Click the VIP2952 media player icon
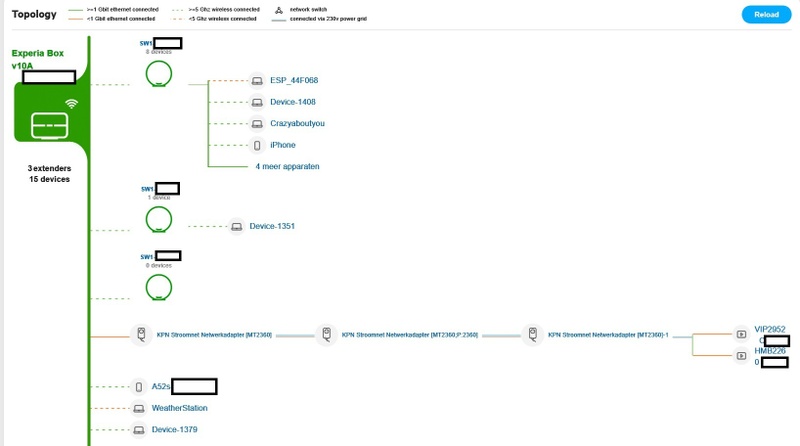This screenshot has width=800, height=446. pos(741,334)
